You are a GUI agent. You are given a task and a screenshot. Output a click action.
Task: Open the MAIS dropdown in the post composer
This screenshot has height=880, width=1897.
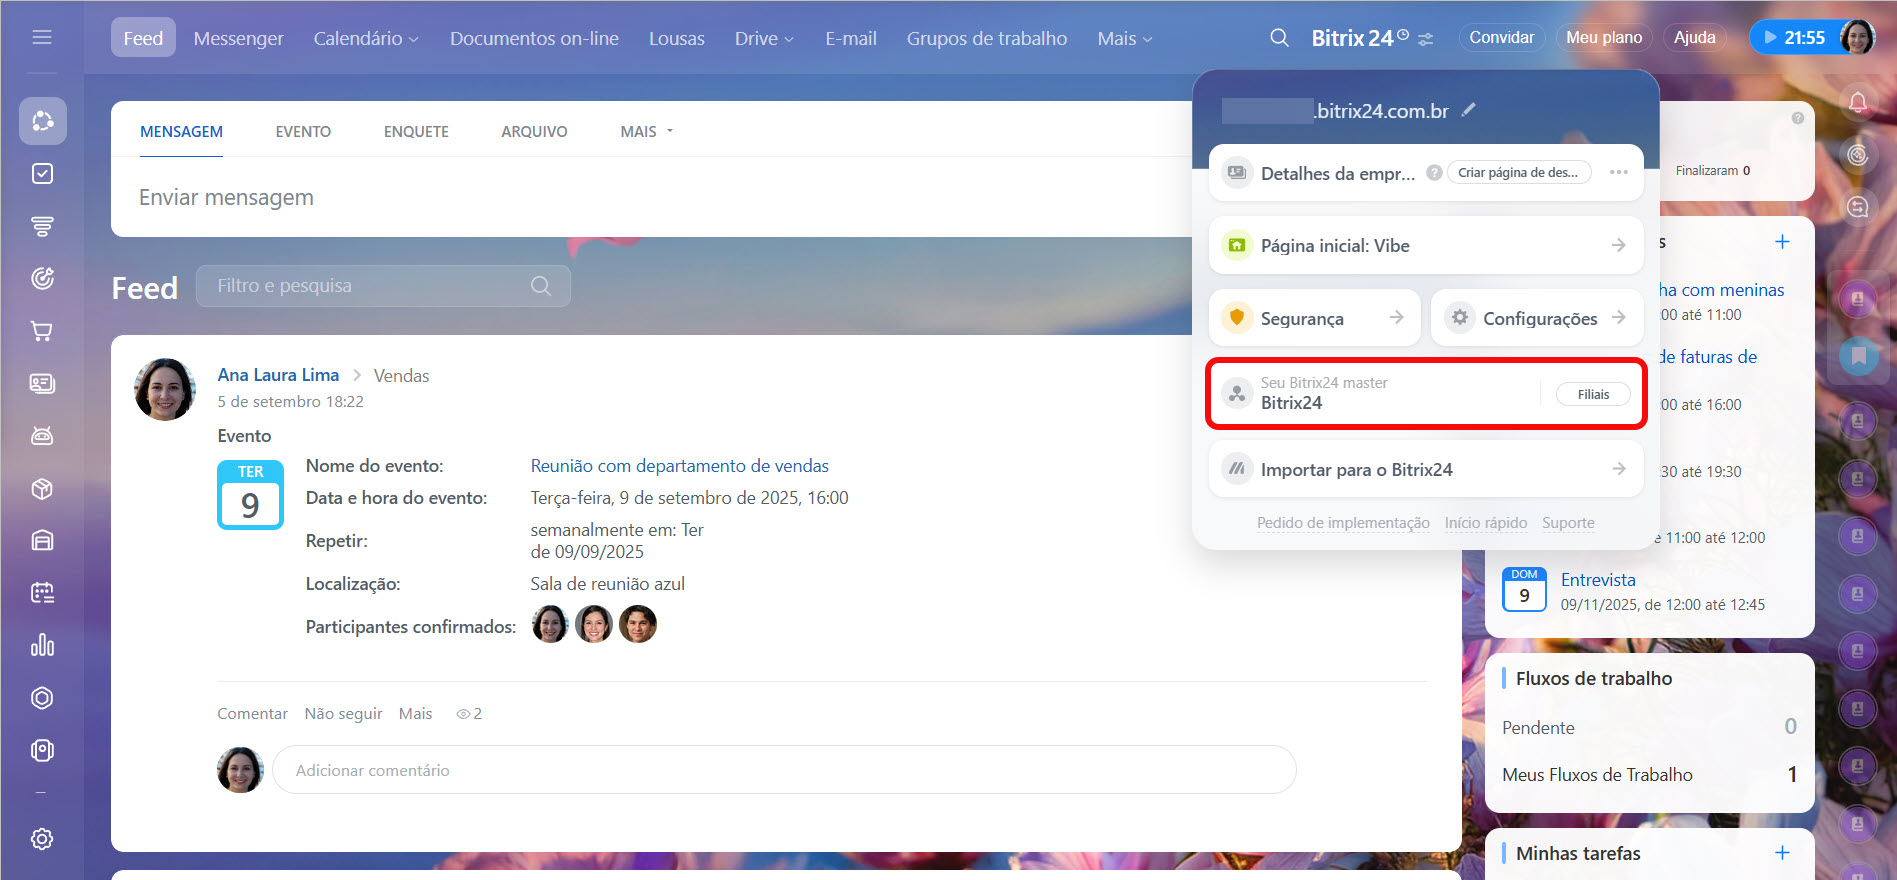pos(646,132)
